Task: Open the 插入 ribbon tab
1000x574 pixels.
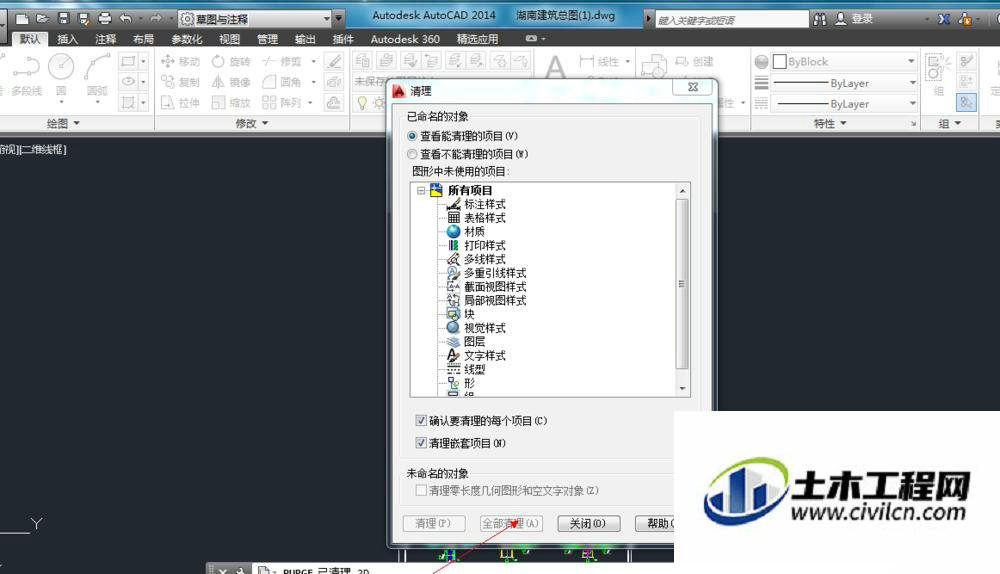Action: click(x=67, y=39)
